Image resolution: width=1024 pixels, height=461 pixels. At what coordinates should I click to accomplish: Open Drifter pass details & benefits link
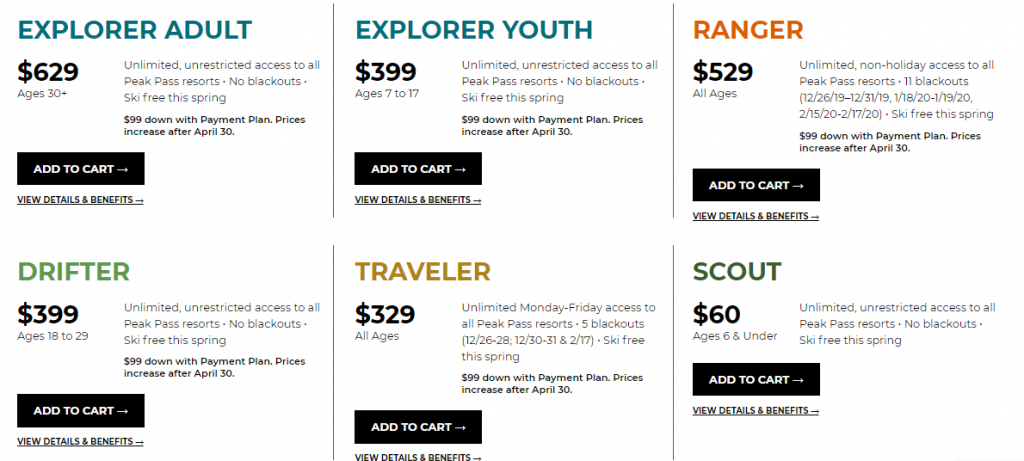pos(80,442)
